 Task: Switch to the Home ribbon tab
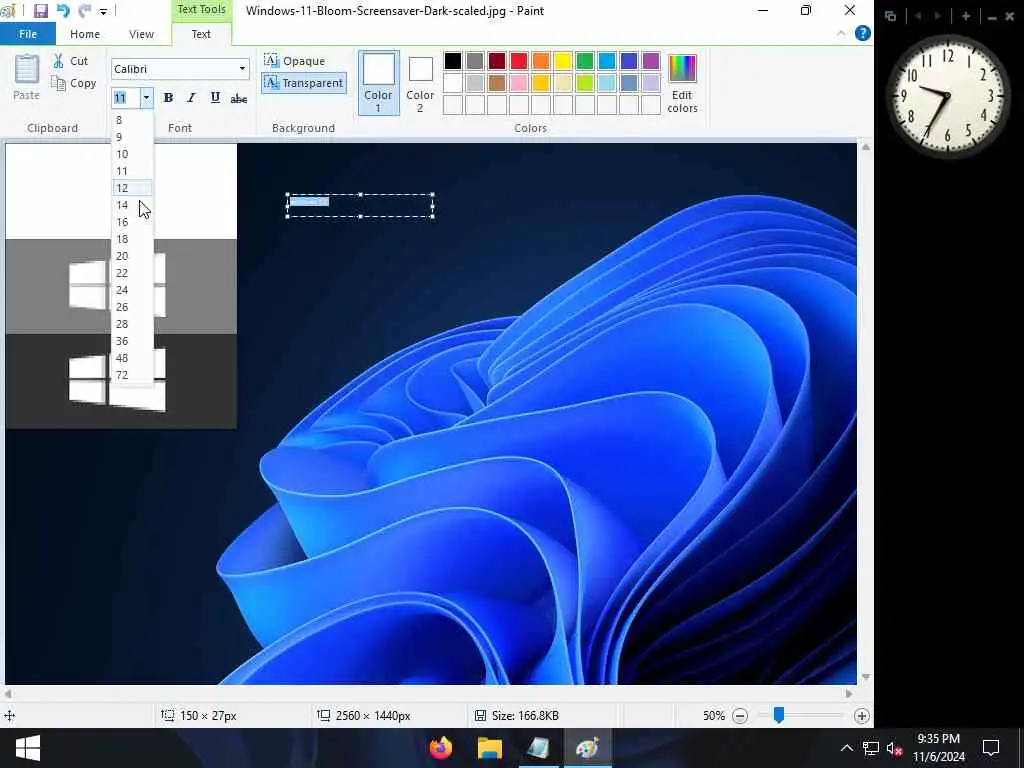(85, 34)
